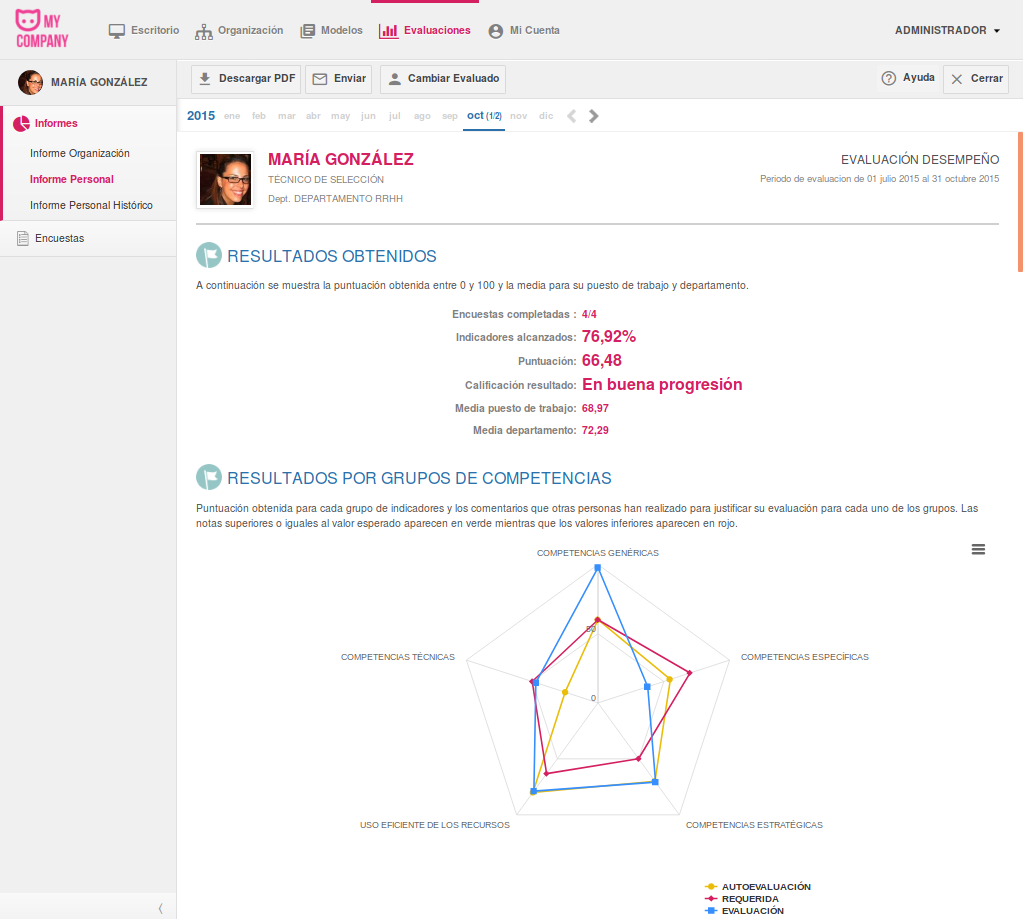Click the 4/4 encuestas completadas value
Screen dimensions: 1023x919
[x=589, y=314]
